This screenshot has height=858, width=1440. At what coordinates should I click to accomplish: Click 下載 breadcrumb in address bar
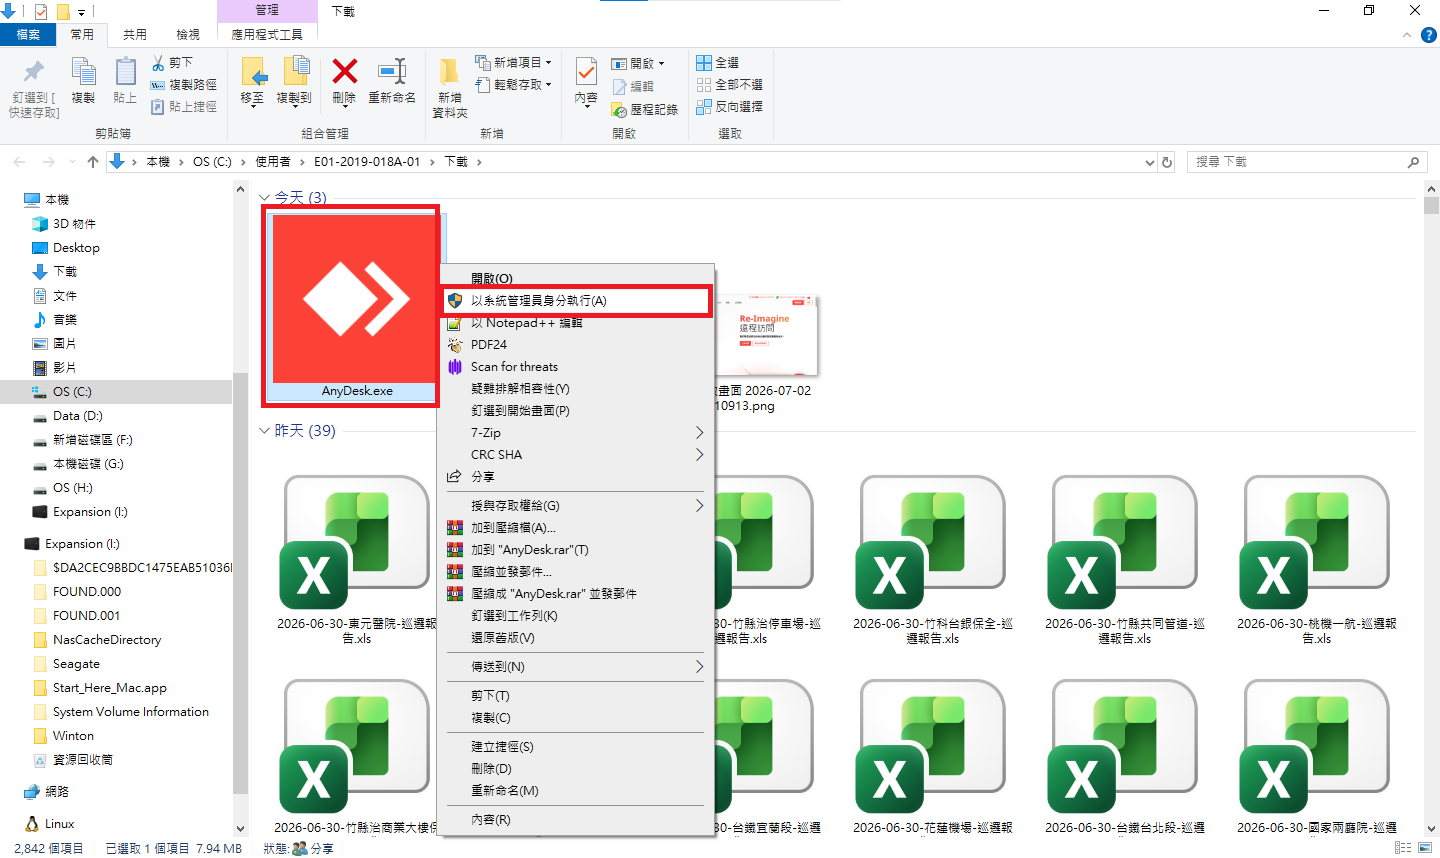[x=456, y=161]
